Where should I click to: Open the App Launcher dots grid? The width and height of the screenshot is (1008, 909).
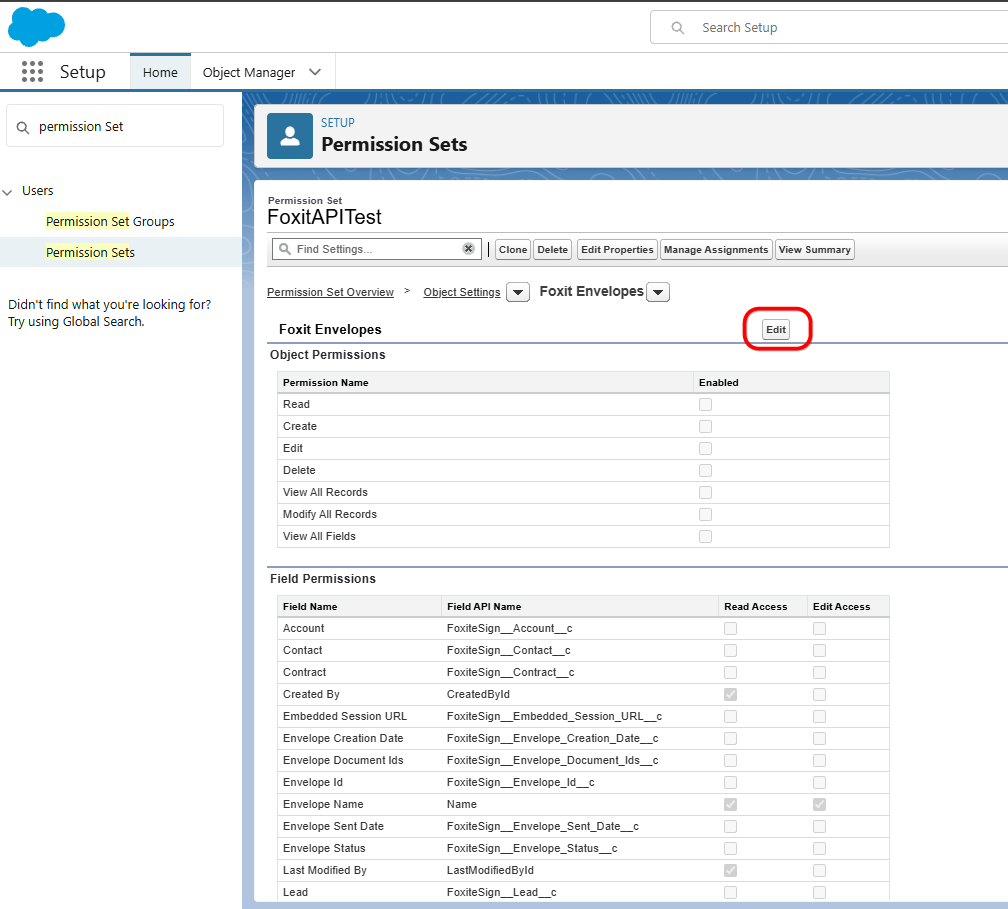(x=32, y=72)
